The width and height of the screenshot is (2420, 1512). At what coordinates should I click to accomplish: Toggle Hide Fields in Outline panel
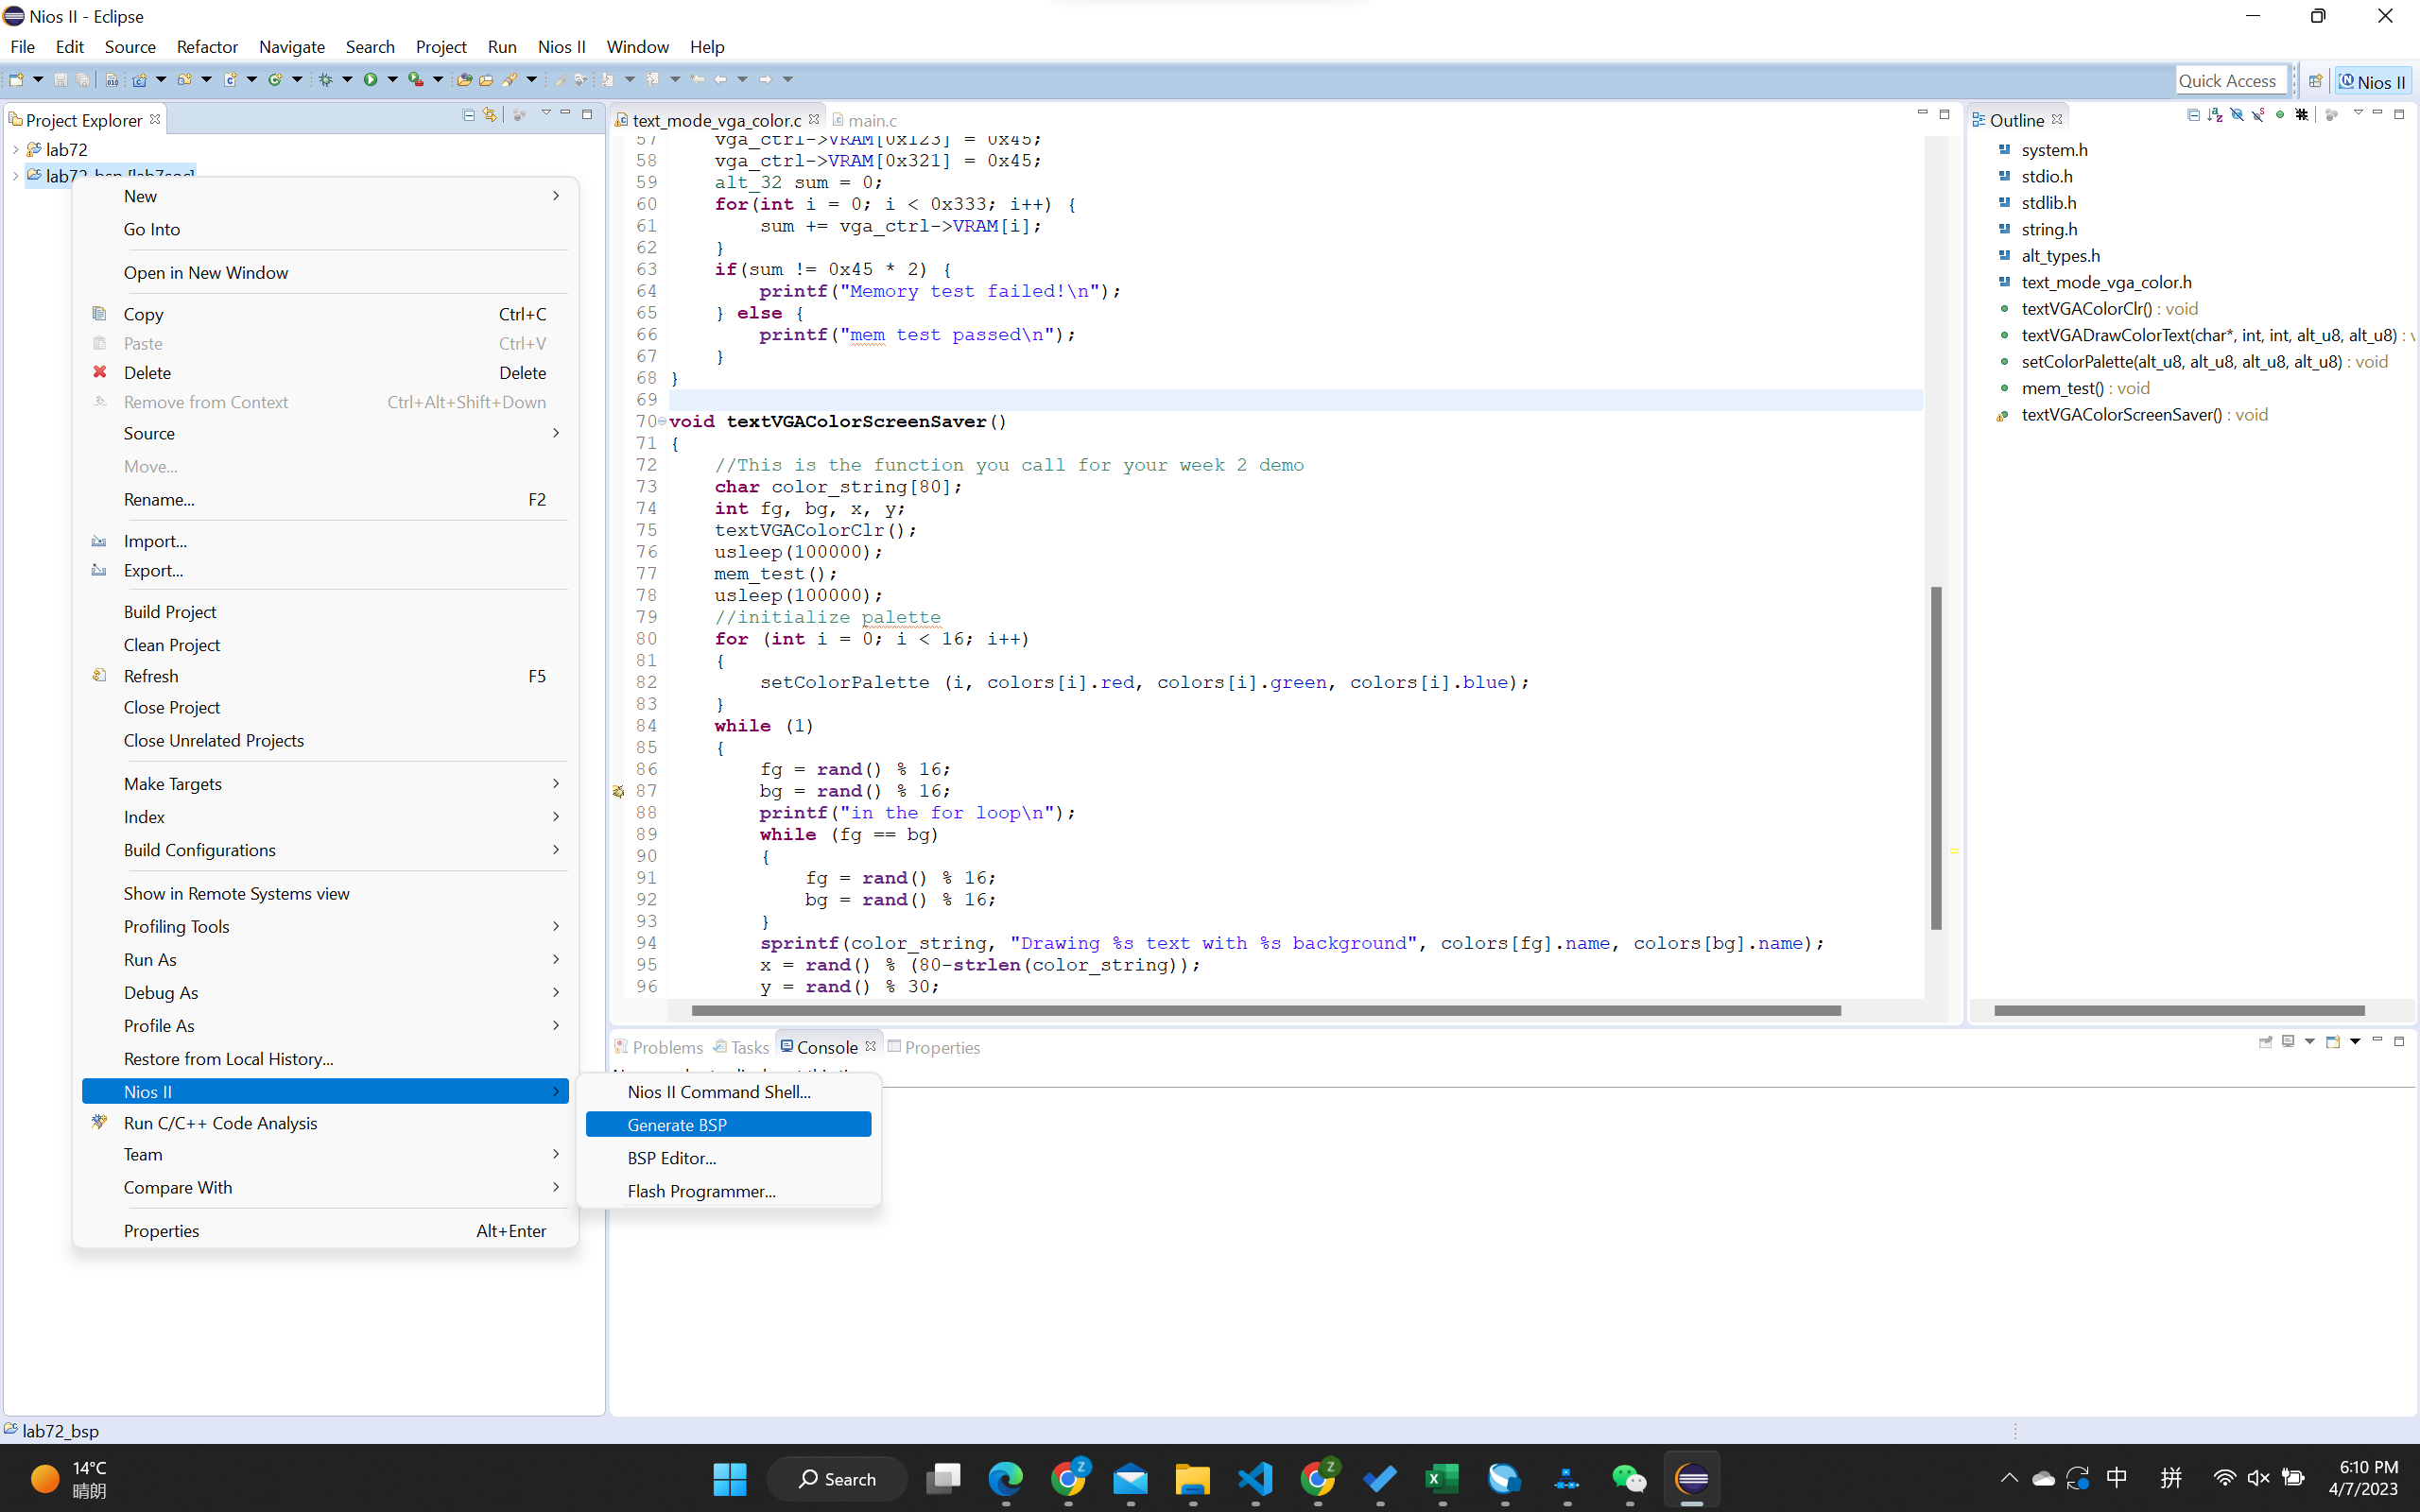pyautogui.click(x=2237, y=115)
